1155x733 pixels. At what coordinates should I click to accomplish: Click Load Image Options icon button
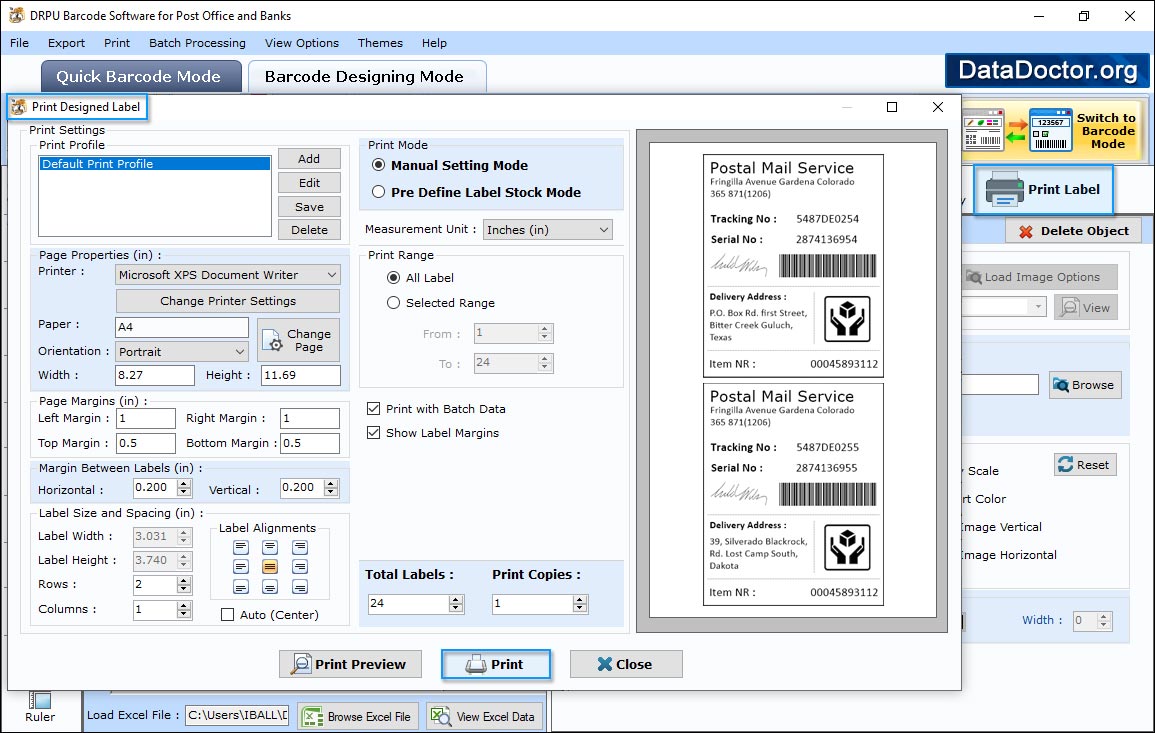point(1039,277)
